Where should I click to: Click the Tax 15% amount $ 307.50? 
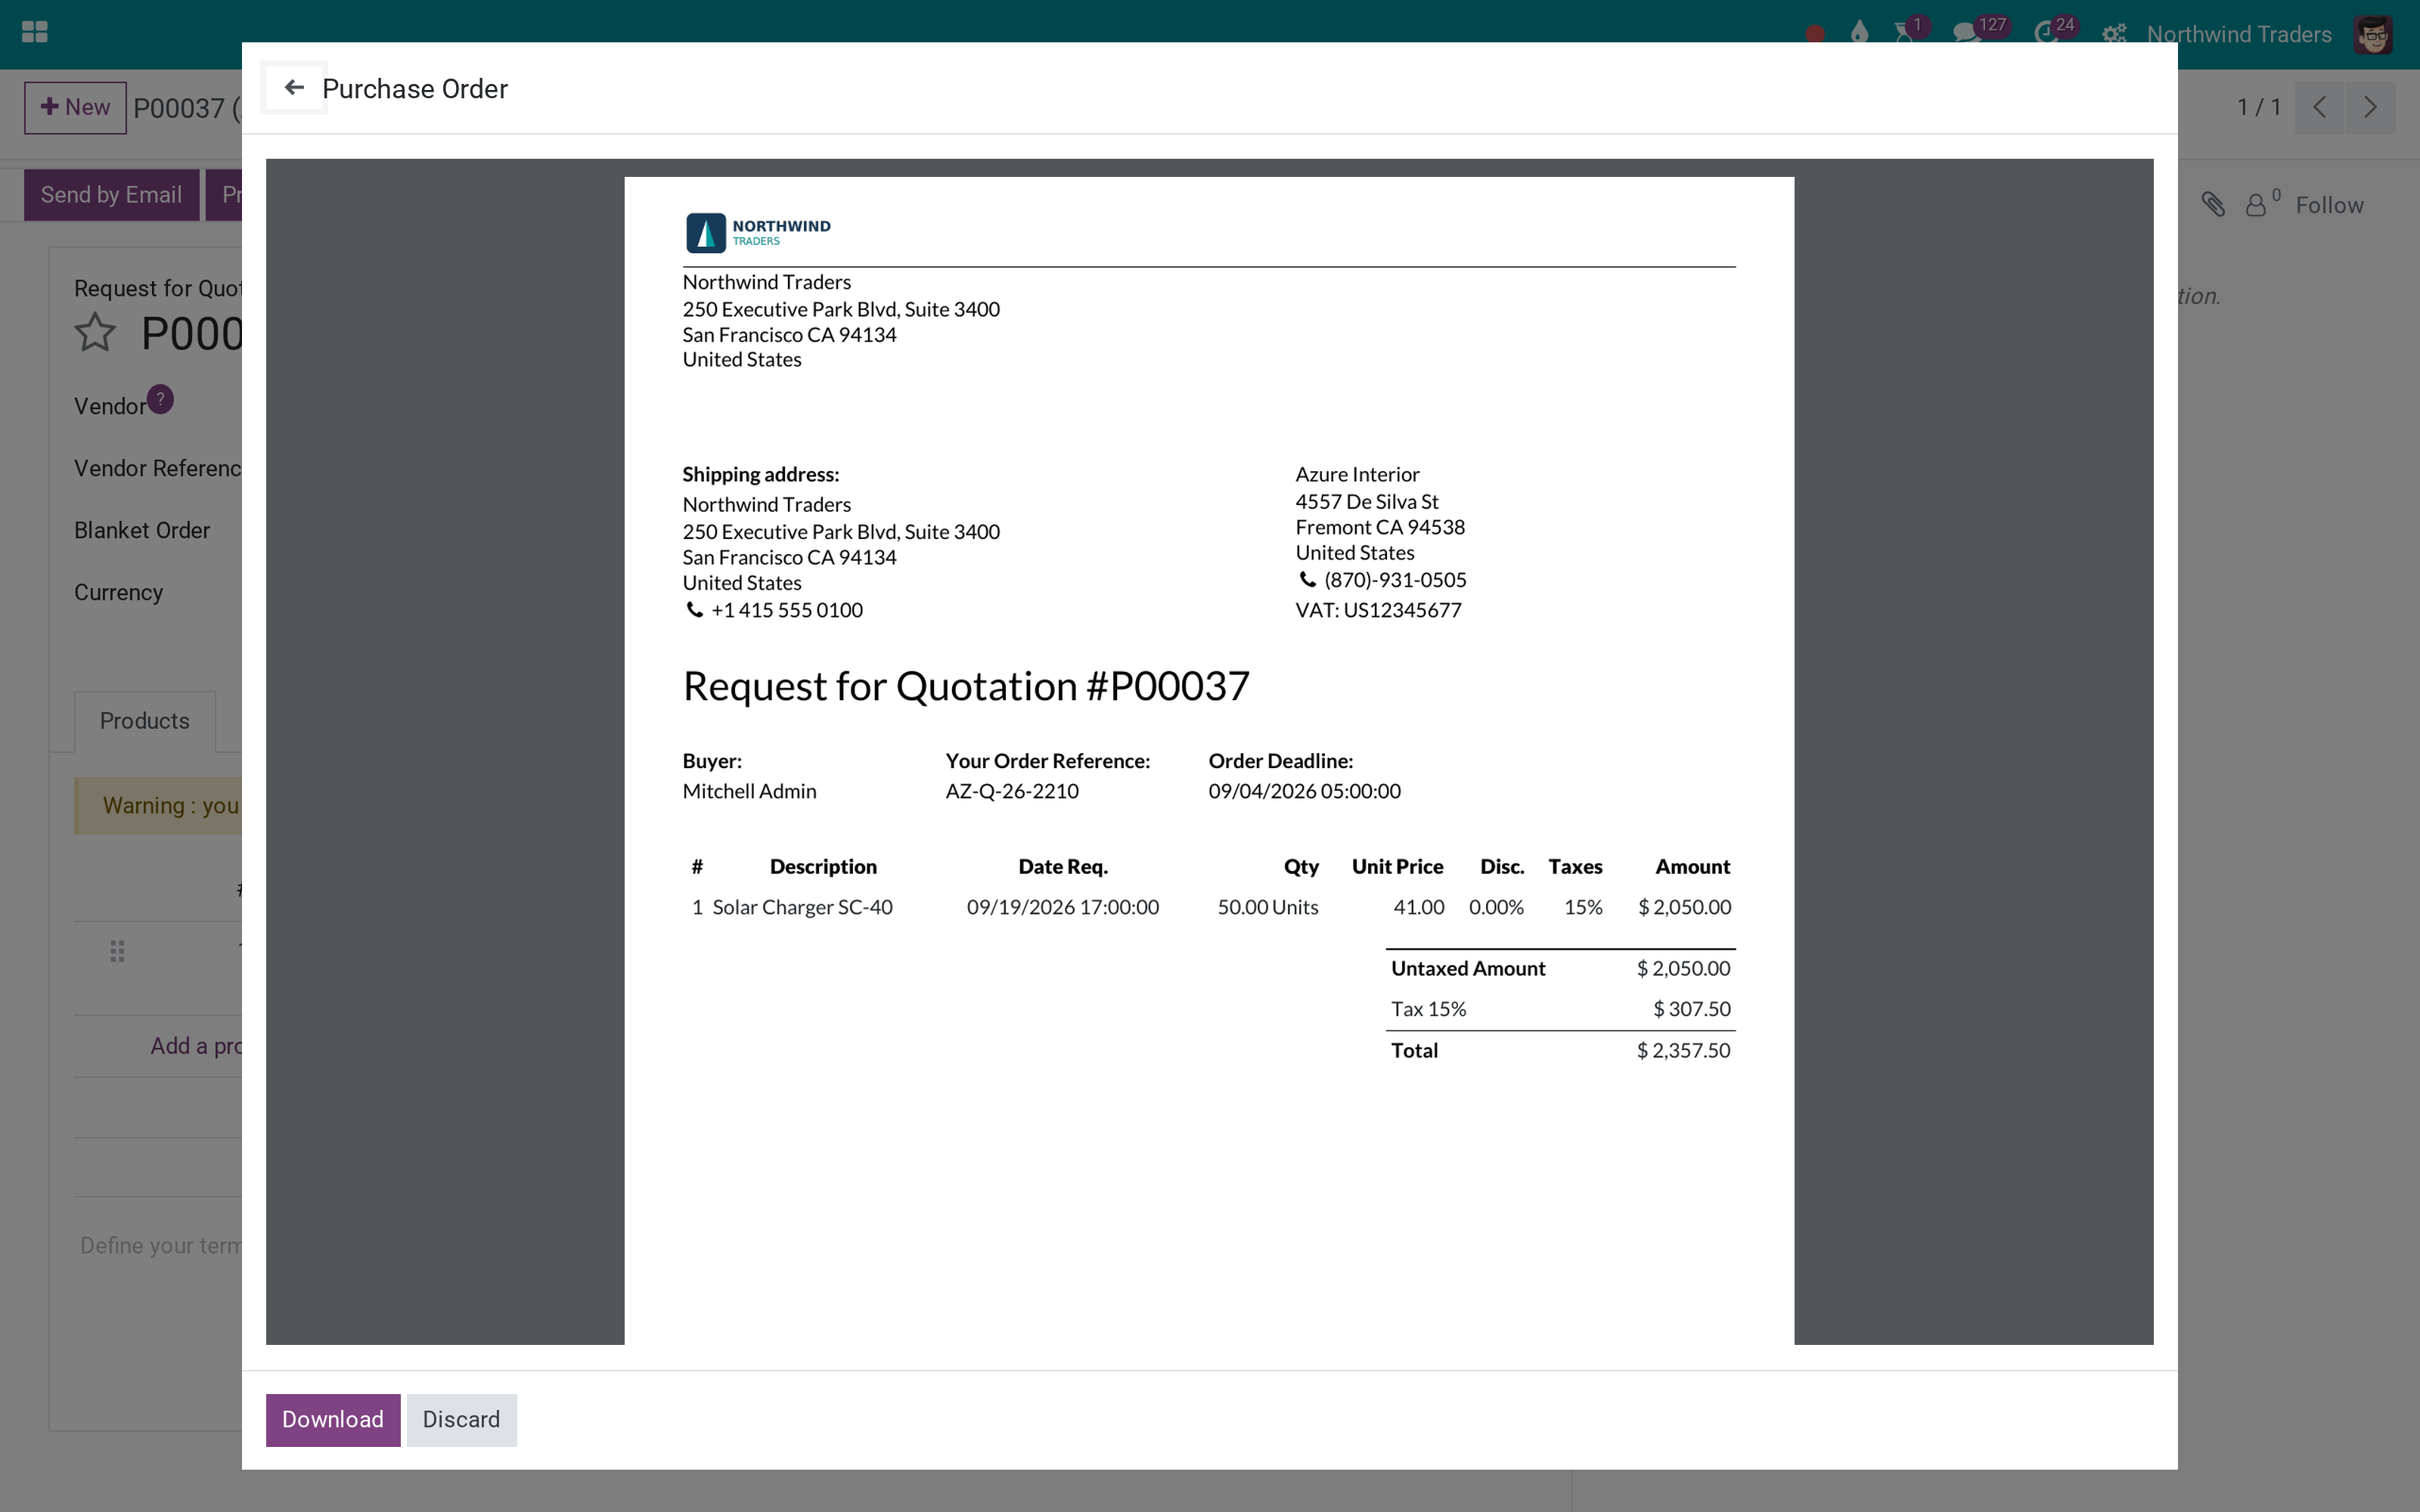1692,1009
